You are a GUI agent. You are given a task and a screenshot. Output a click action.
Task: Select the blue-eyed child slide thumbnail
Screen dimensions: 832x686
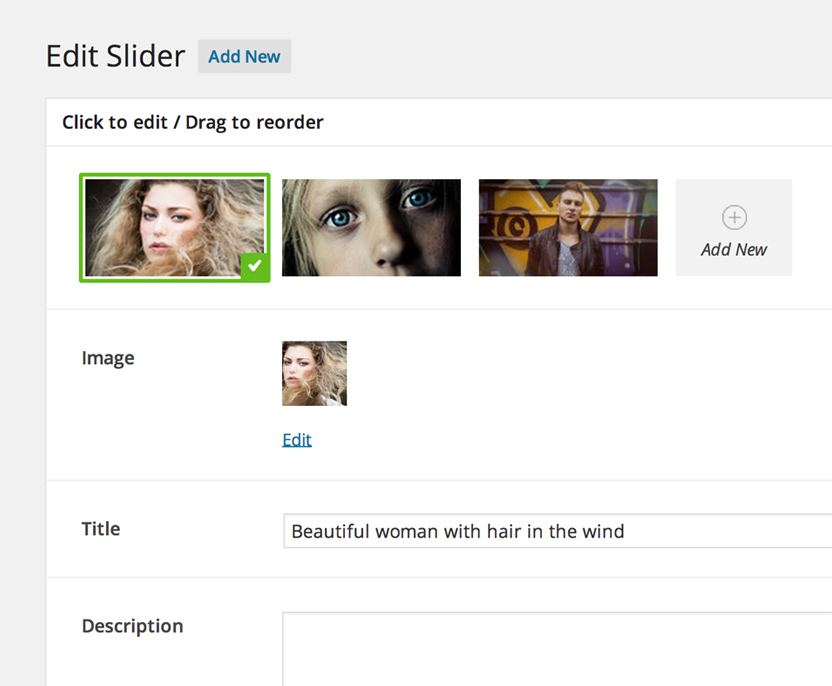click(x=371, y=227)
